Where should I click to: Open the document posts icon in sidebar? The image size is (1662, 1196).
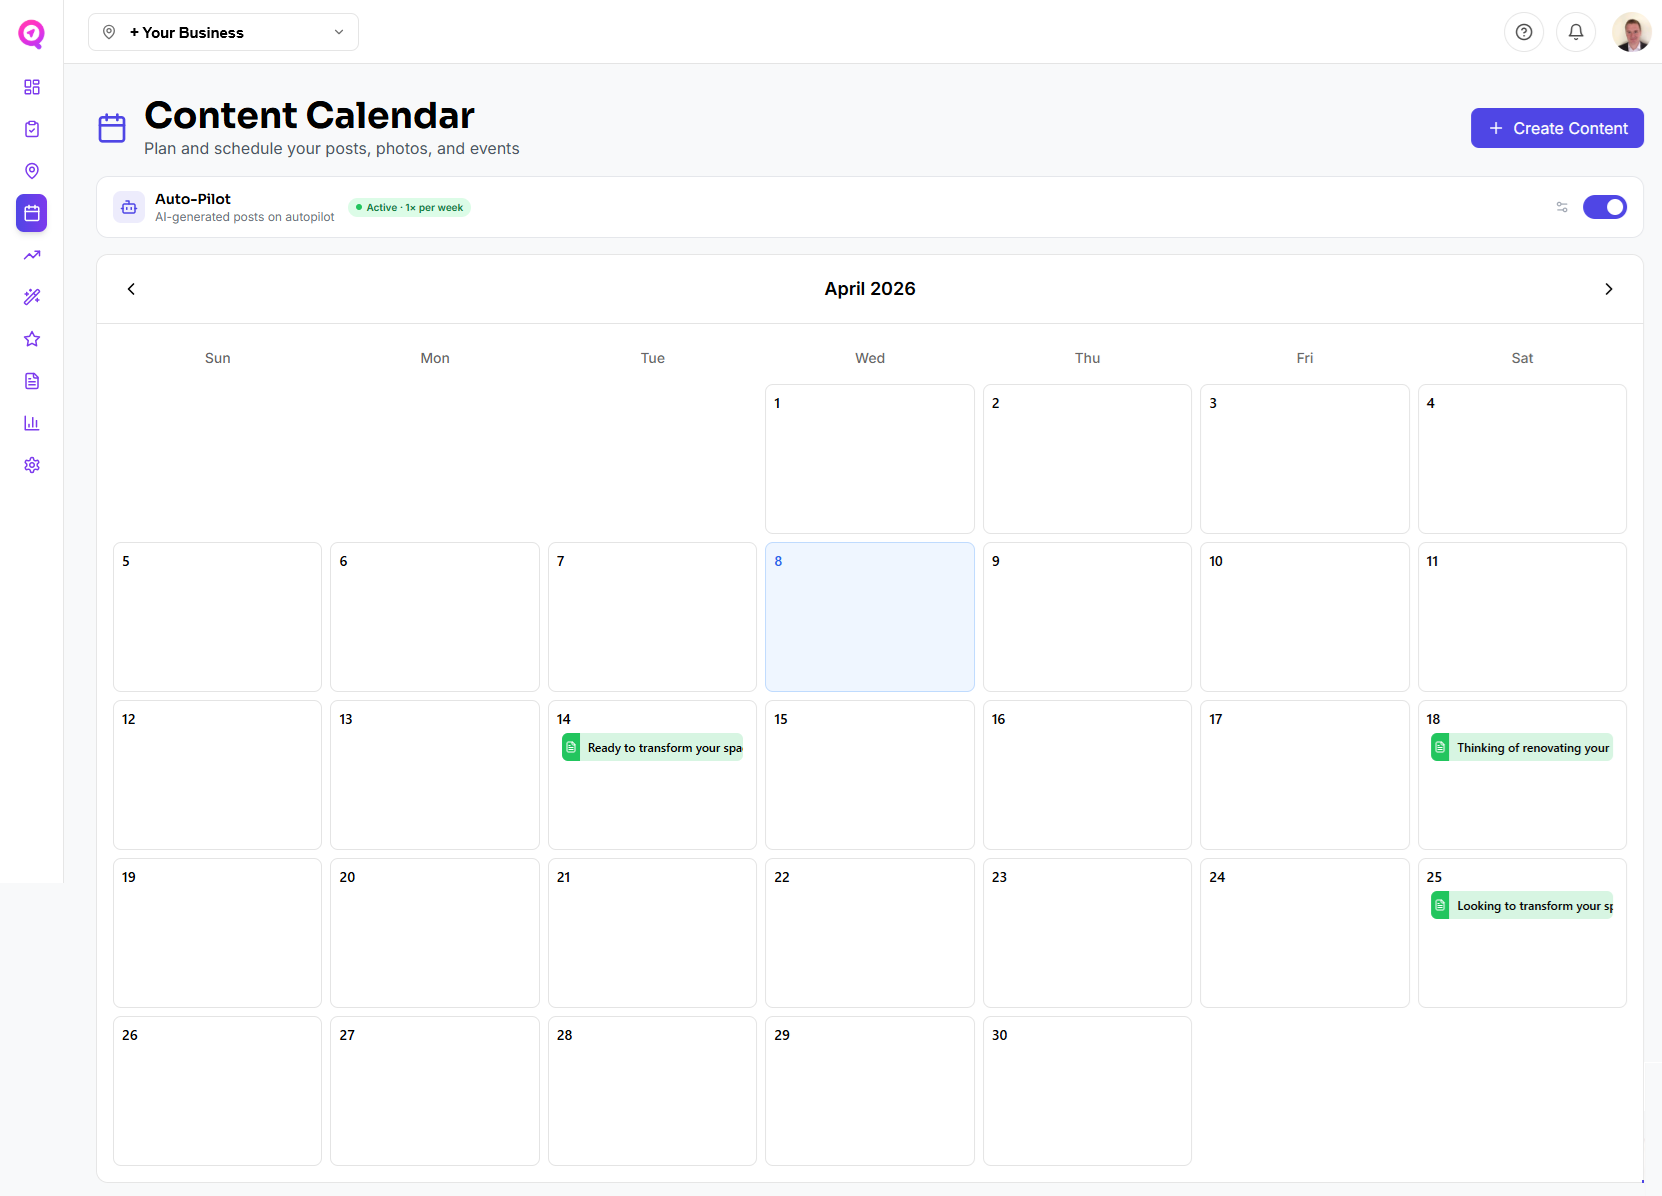point(32,381)
